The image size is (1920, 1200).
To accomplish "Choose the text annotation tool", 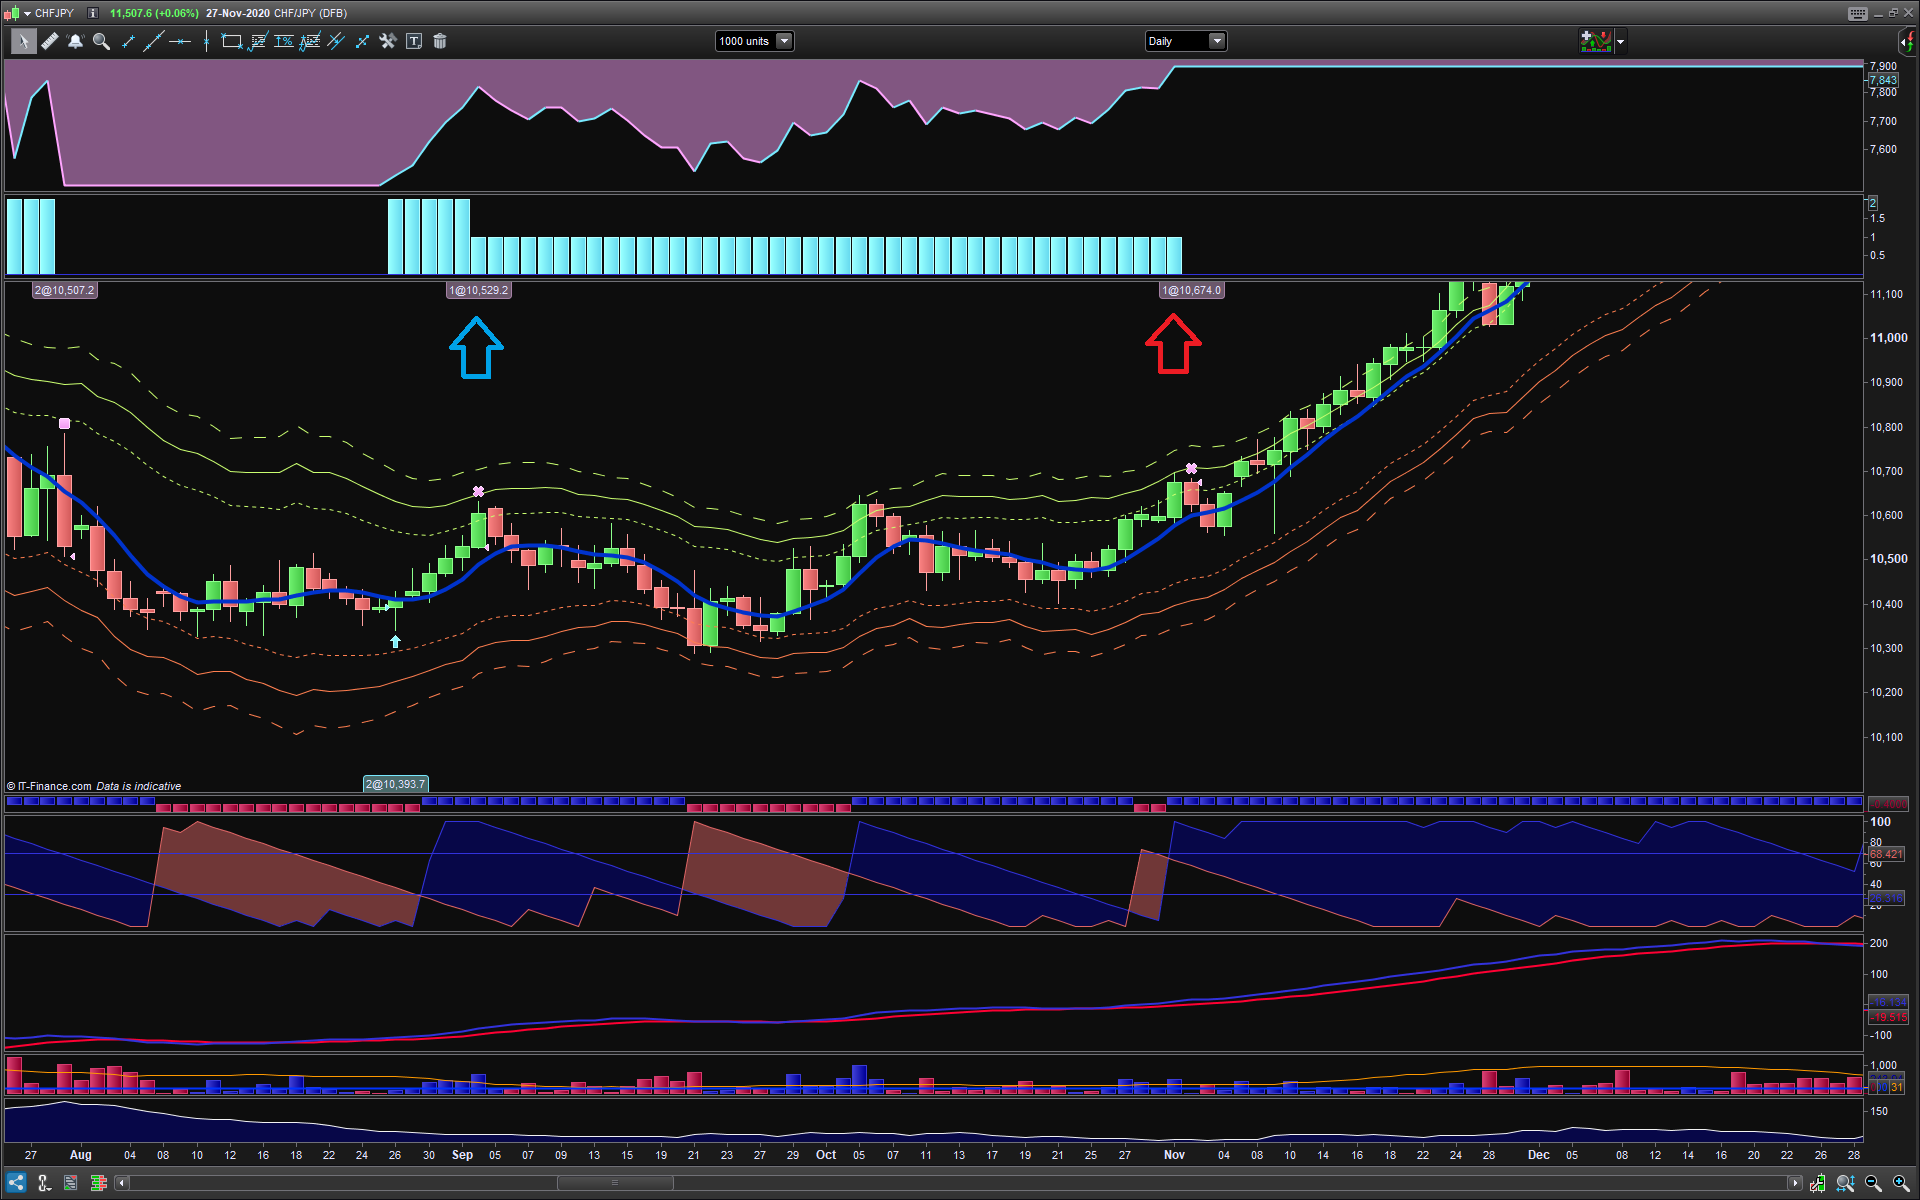I will pos(414,41).
